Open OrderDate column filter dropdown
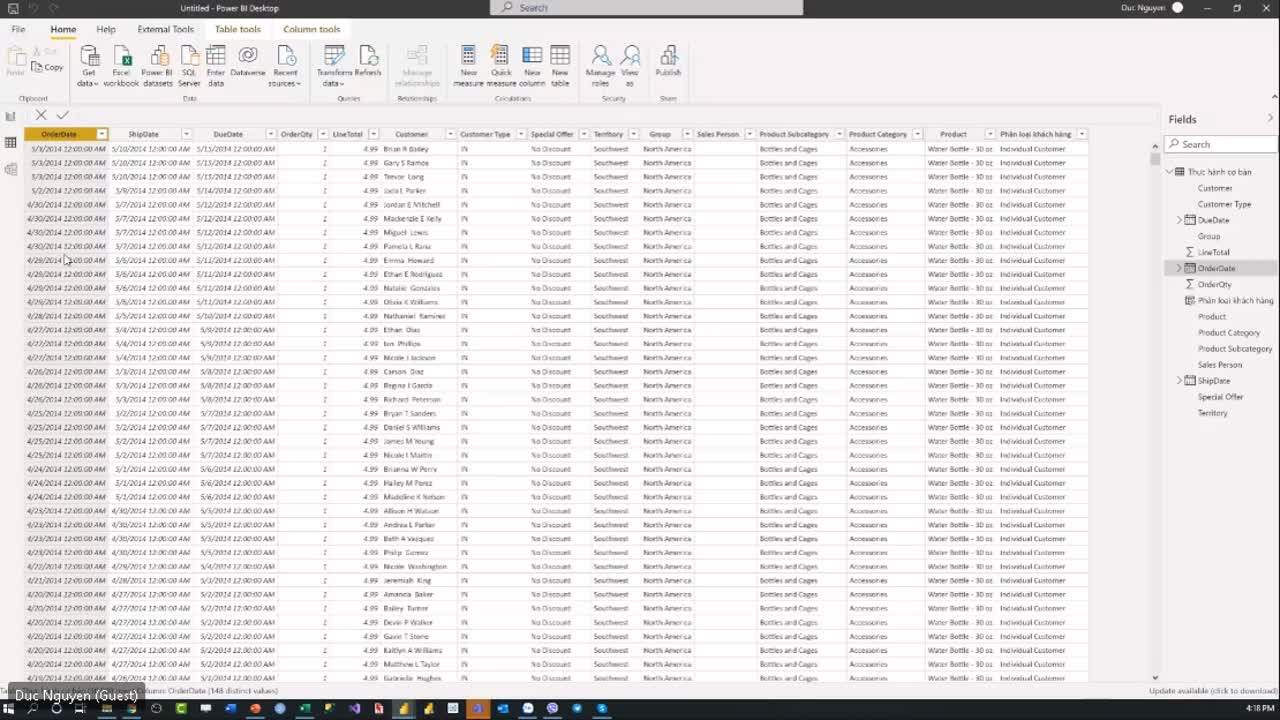The width and height of the screenshot is (1280, 720). [x=101, y=134]
